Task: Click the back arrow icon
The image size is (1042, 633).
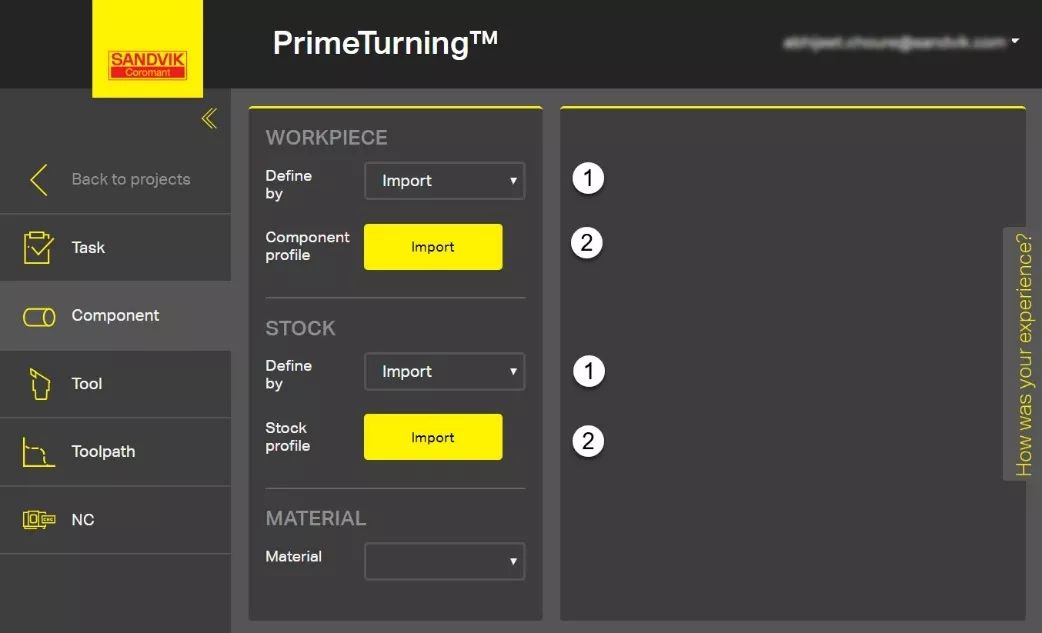Action: click(39, 179)
